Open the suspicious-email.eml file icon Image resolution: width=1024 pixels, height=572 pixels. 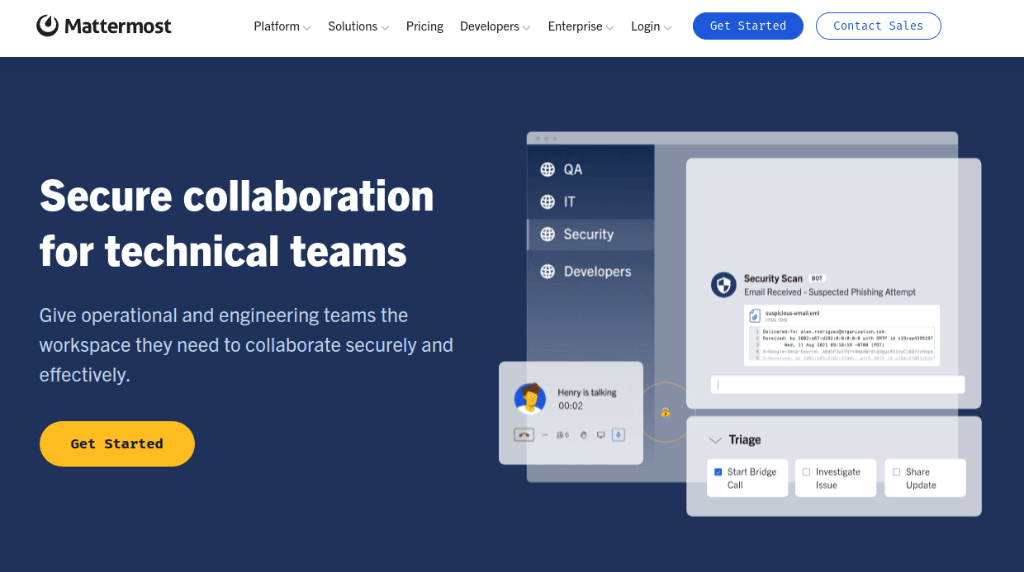click(755, 315)
